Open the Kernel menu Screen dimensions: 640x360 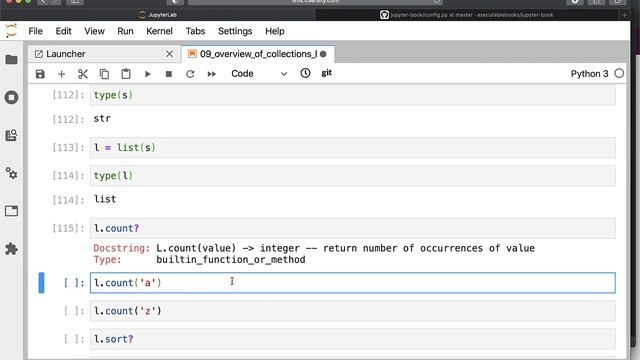click(159, 31)
